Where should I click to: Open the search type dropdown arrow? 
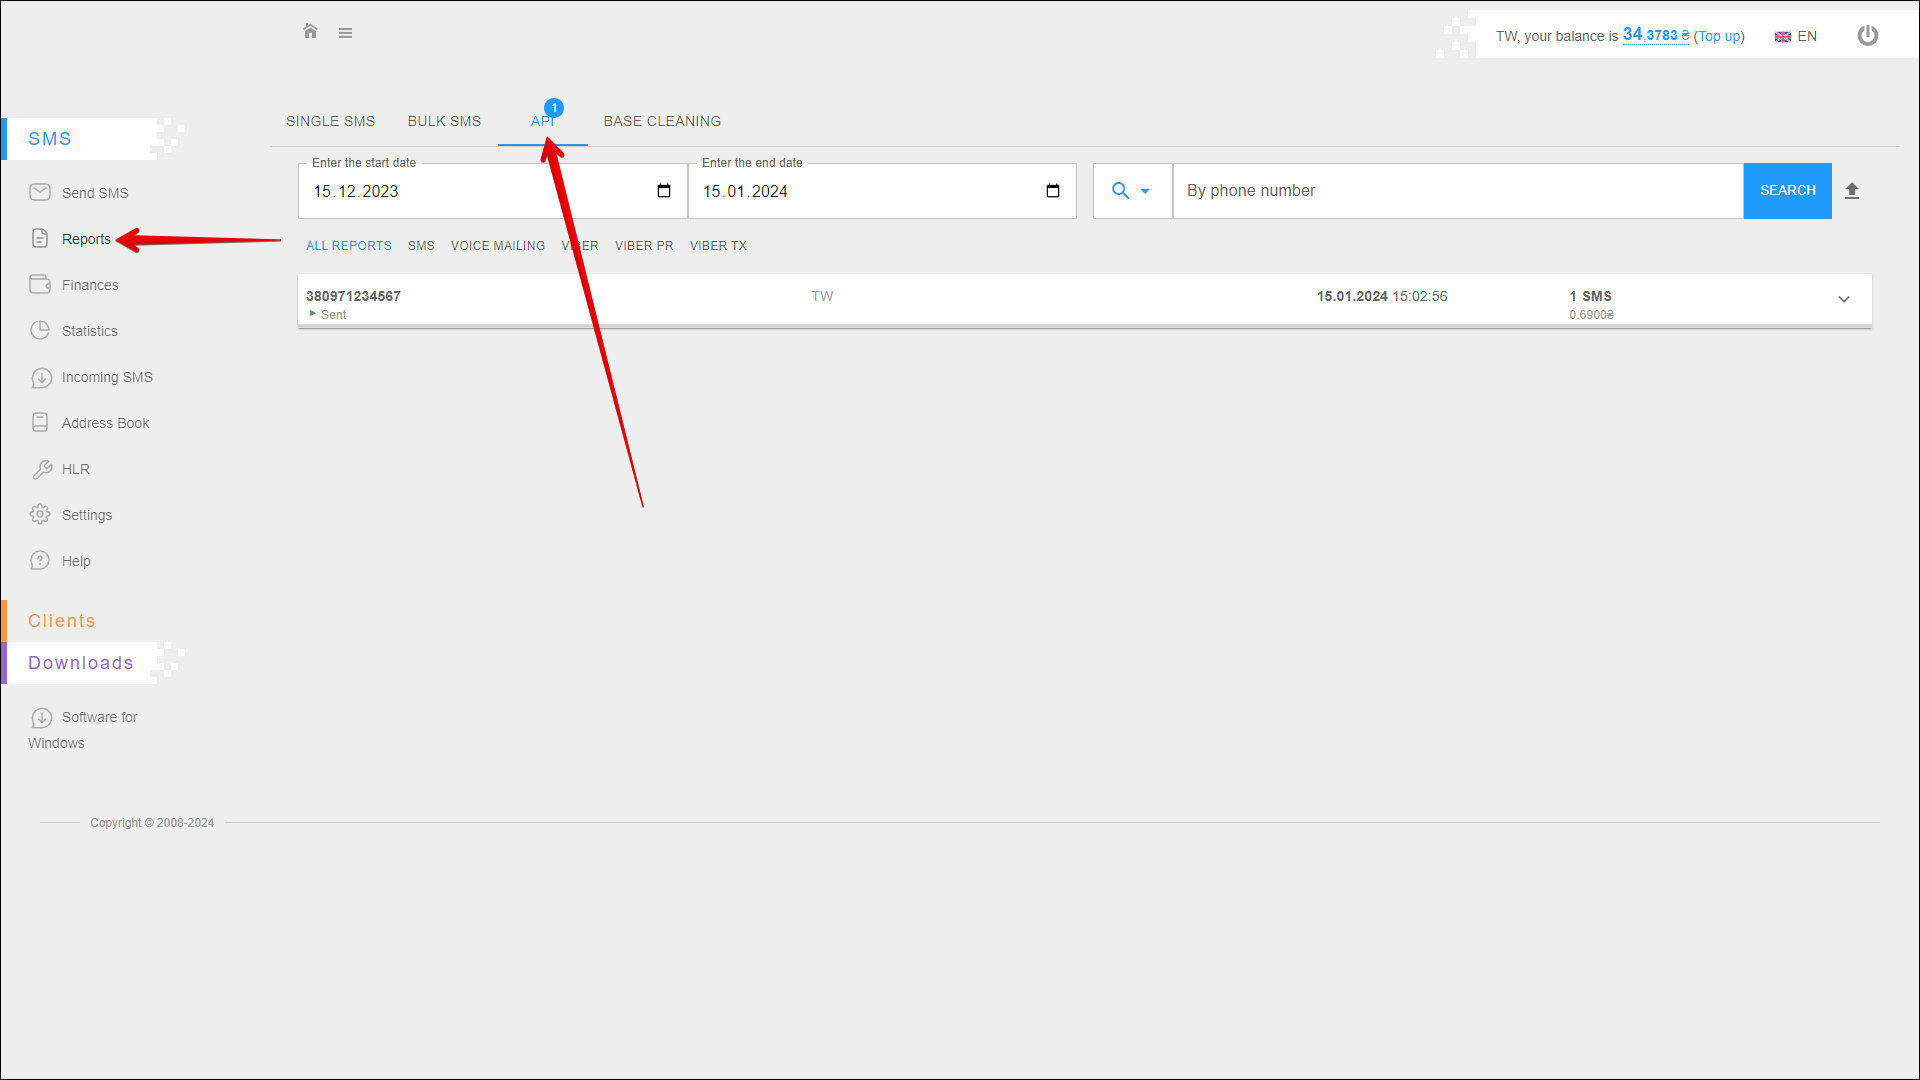click(x=1145, y=191)
